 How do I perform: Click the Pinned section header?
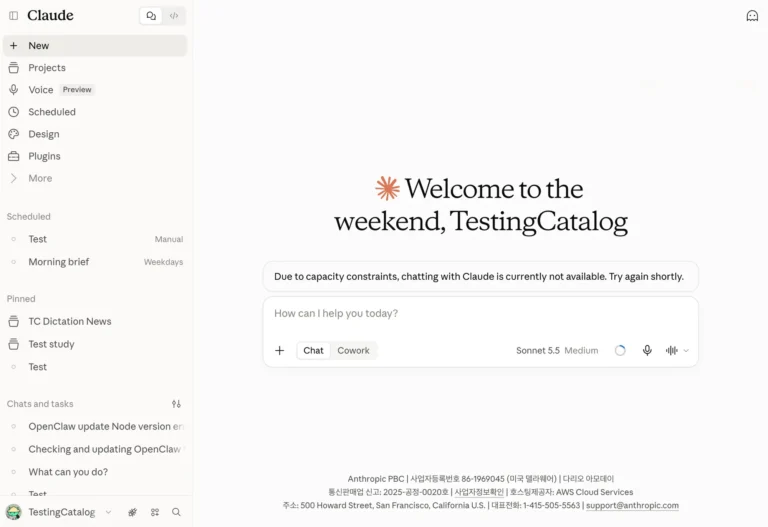[21, 299]
